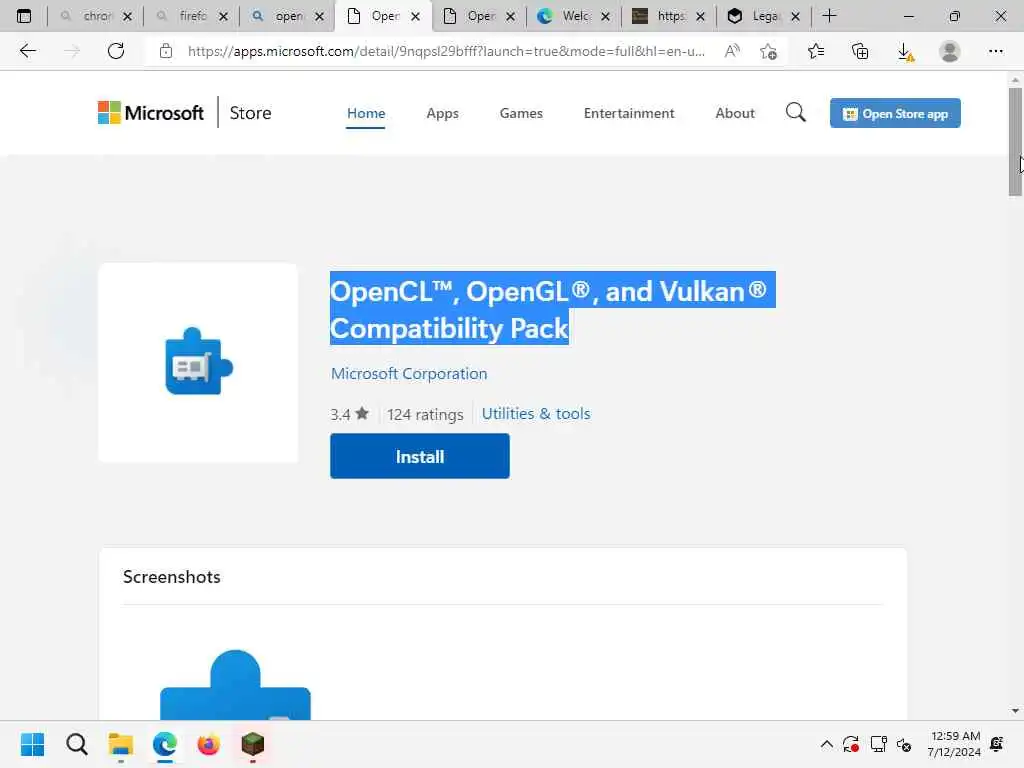Open the taskbar clock and date

point(954,744)
